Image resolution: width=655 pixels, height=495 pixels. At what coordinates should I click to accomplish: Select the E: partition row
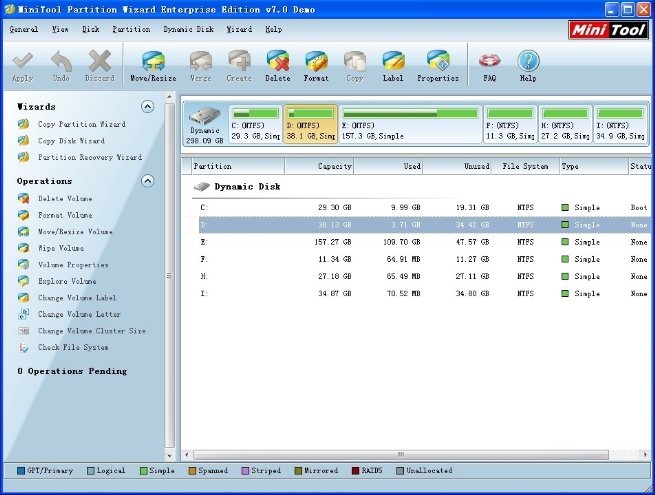click(x=424, y=242)
